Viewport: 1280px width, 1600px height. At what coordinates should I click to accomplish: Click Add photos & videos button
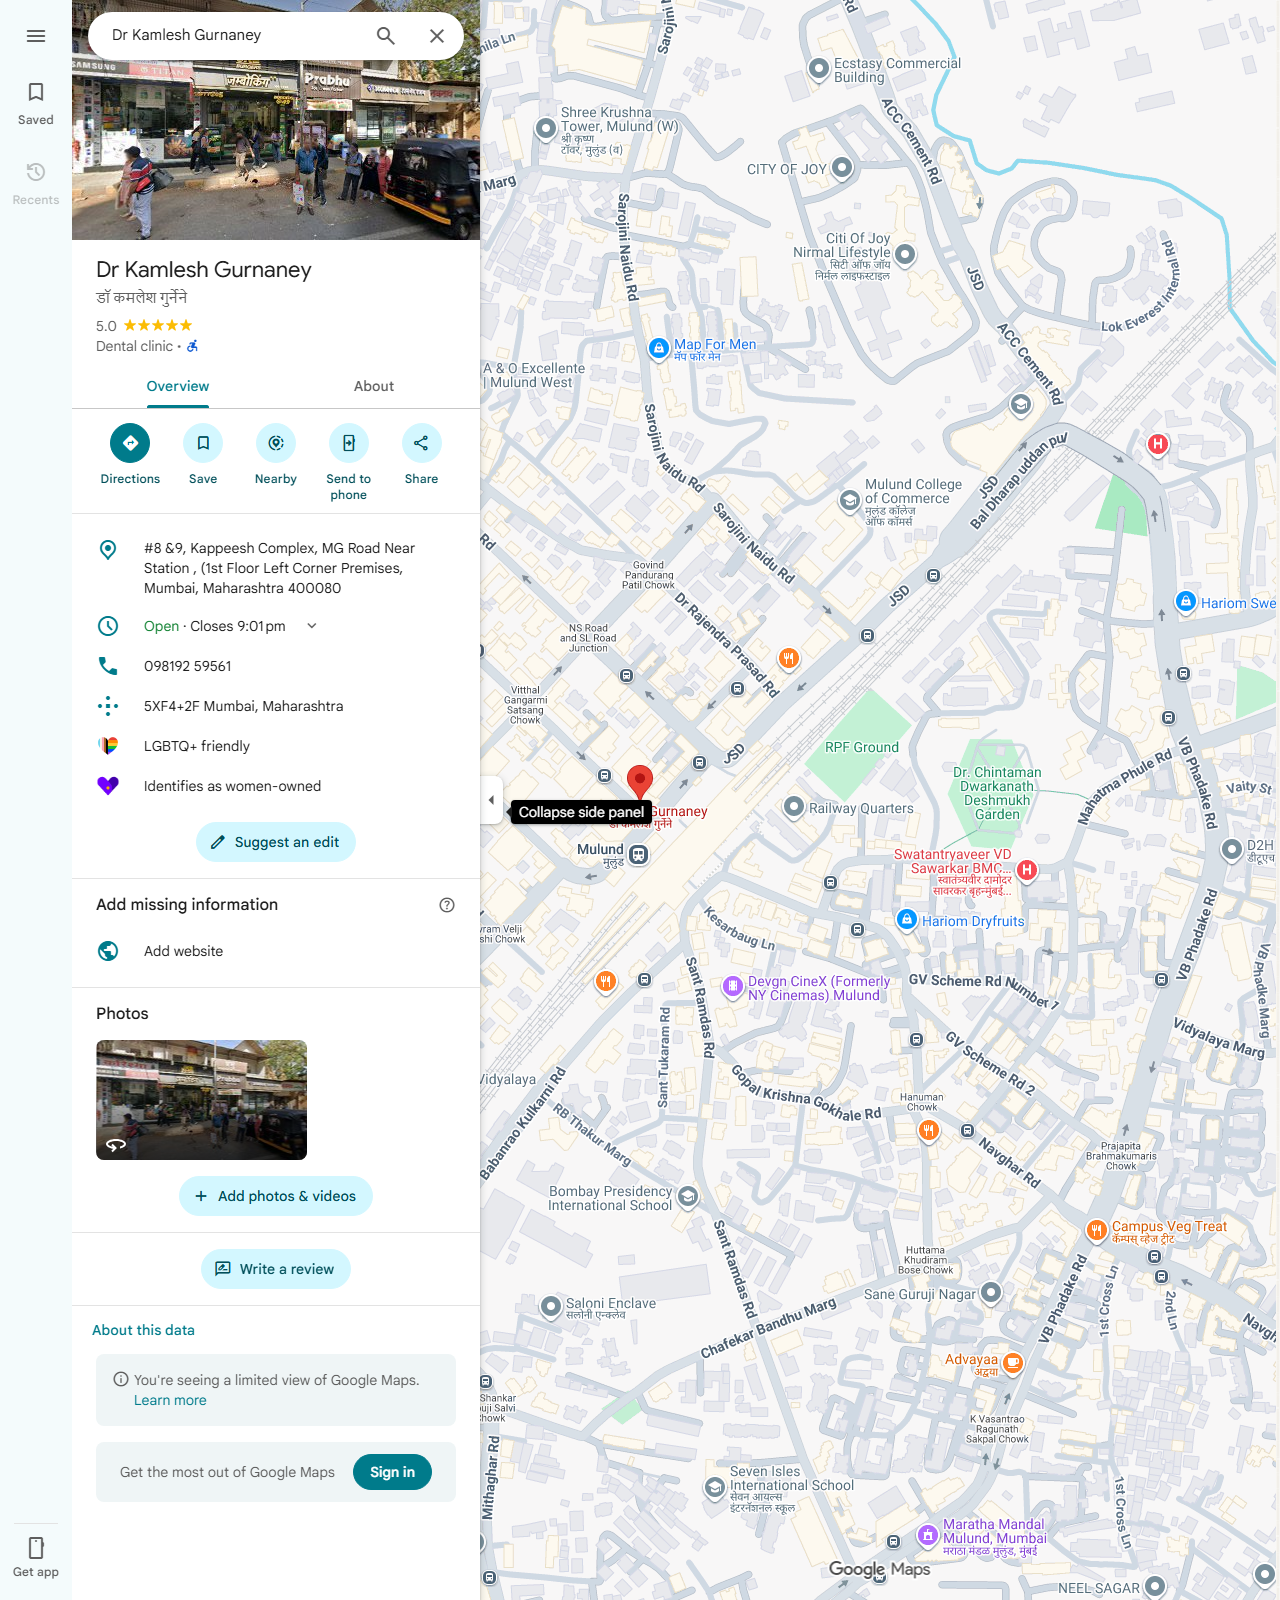pos(276,1196)
